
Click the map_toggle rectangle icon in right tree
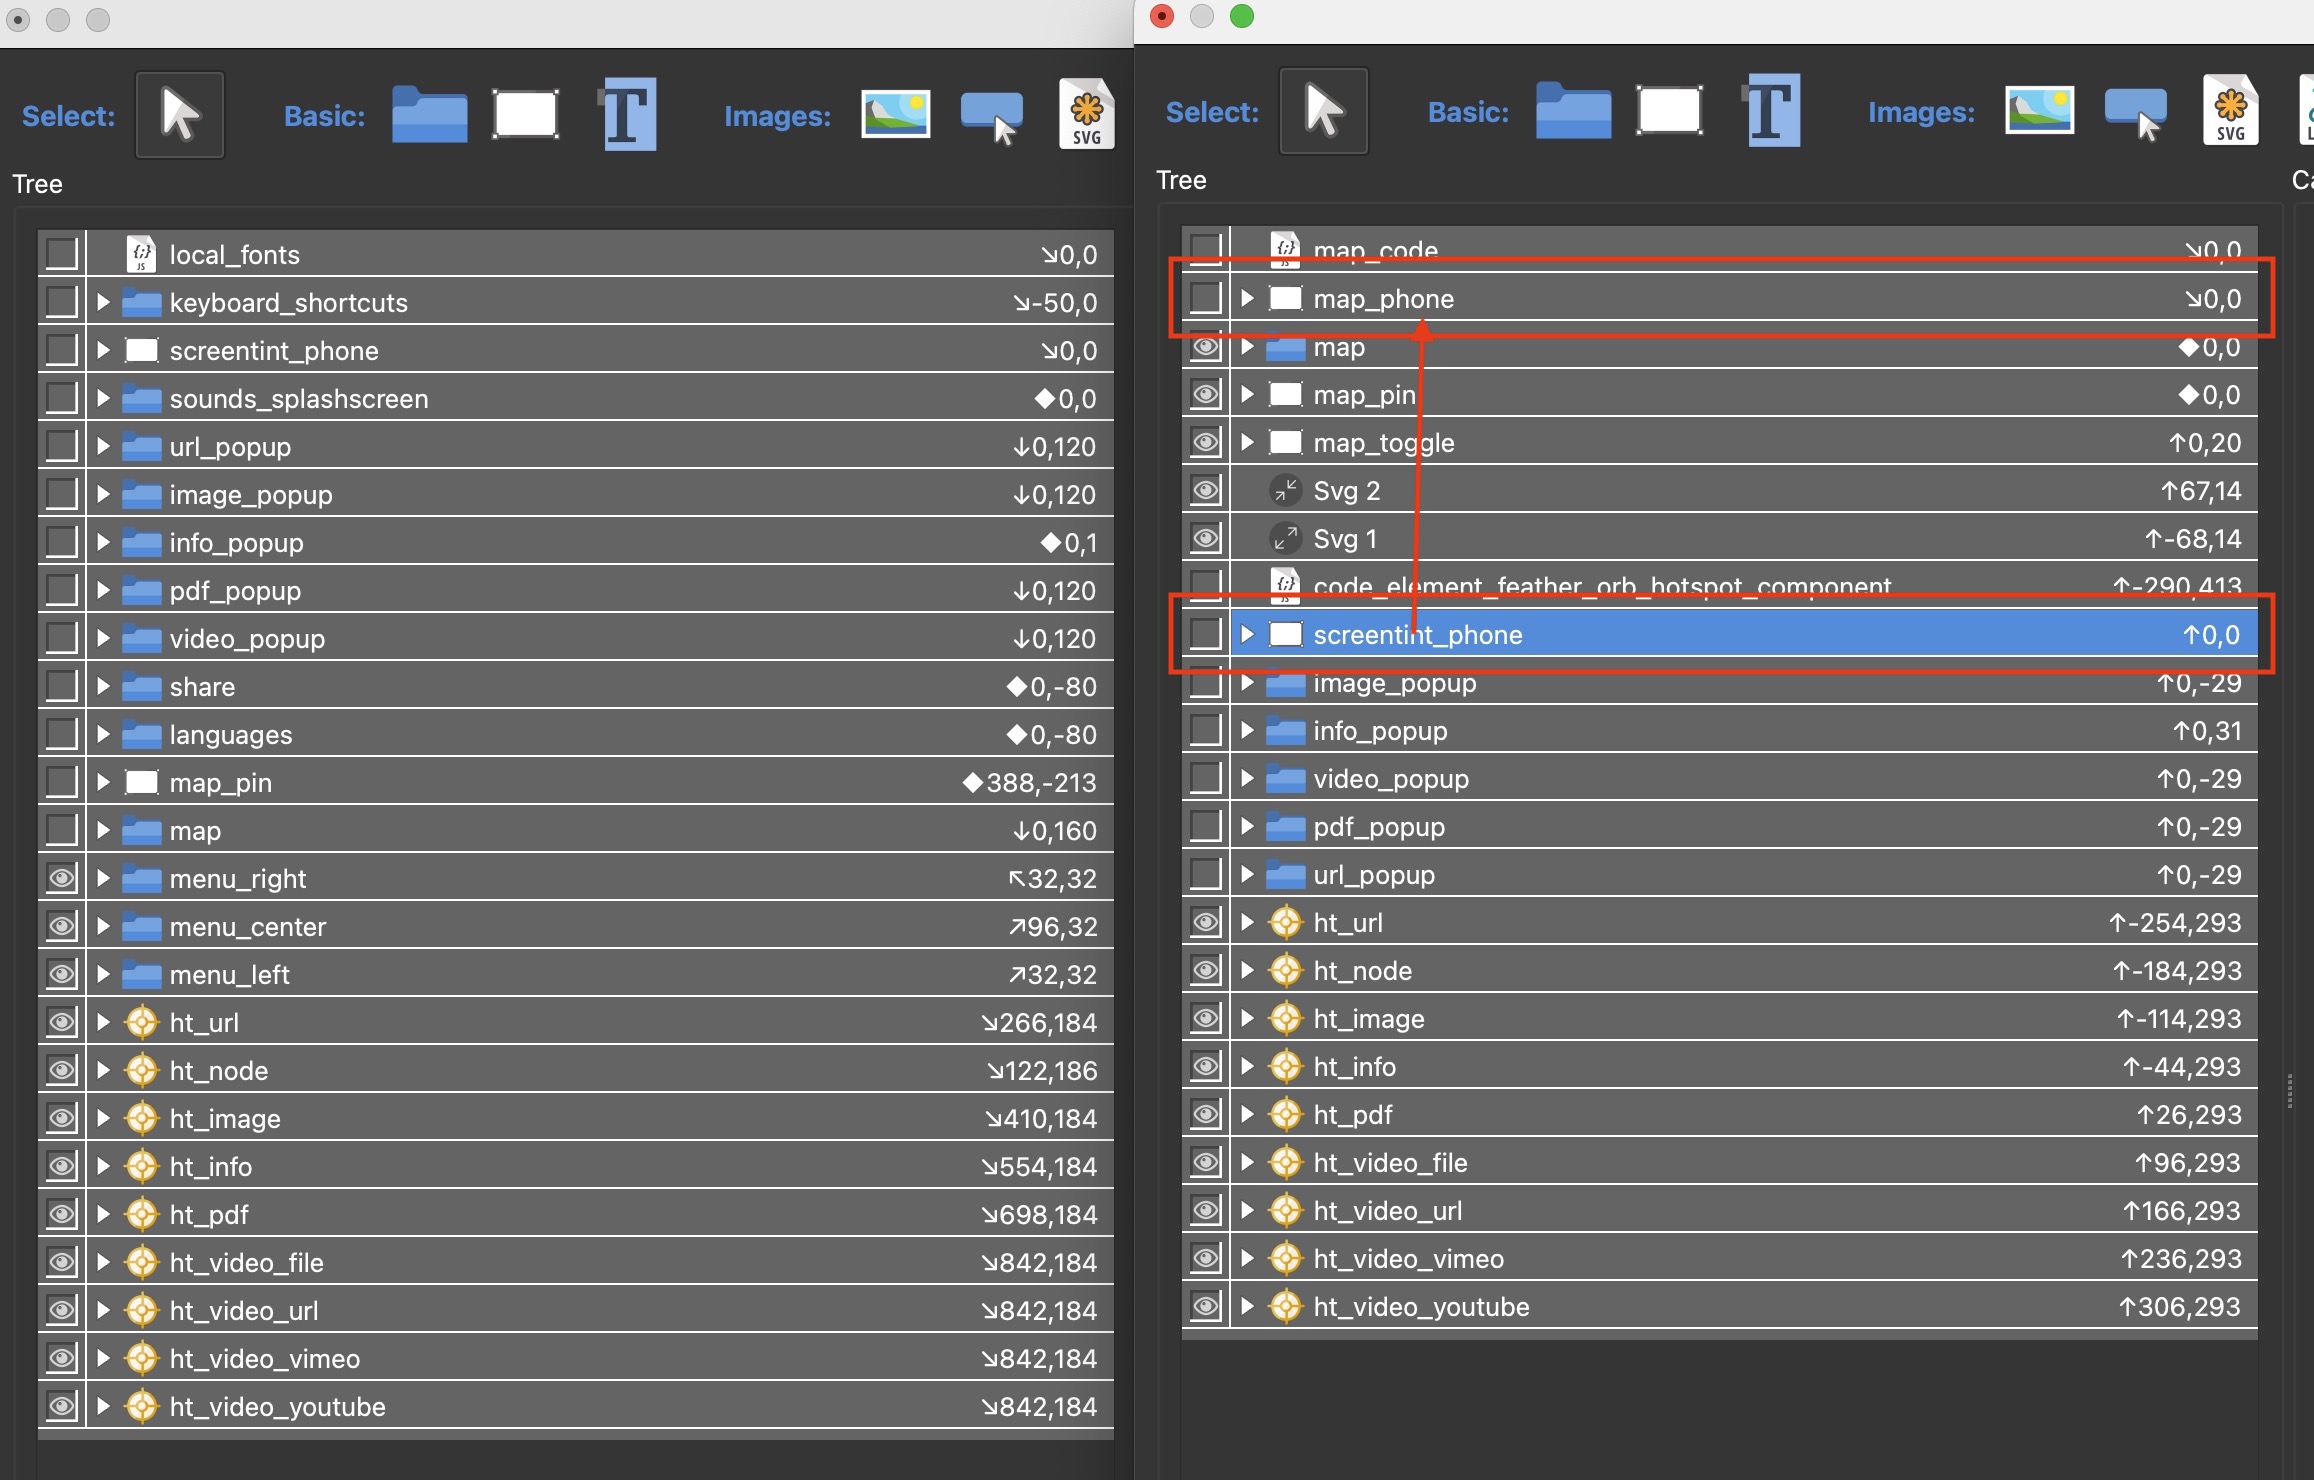point(1286,442)
